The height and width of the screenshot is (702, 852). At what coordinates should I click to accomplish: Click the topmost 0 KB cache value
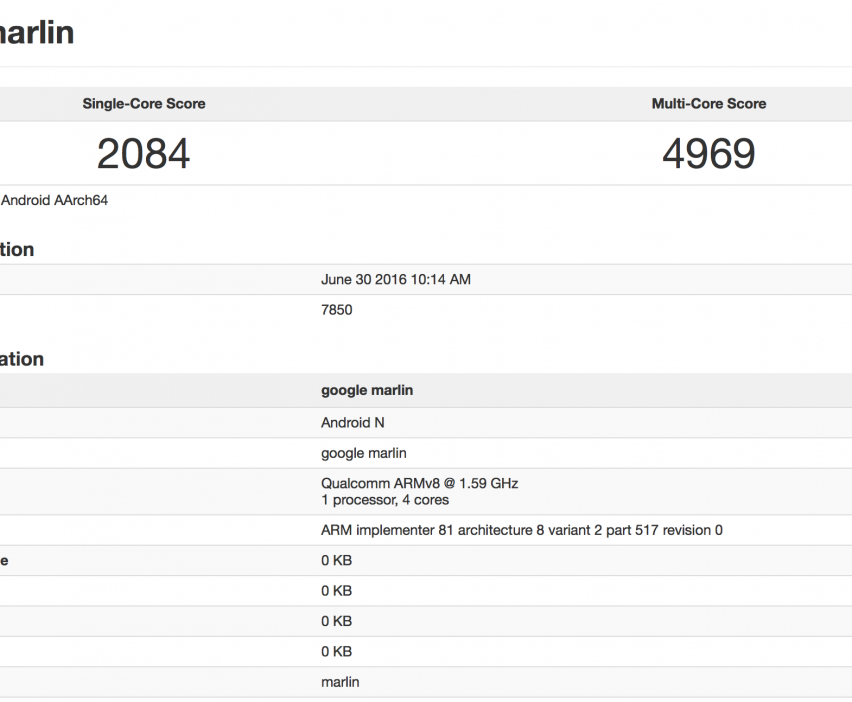[336, 561]
